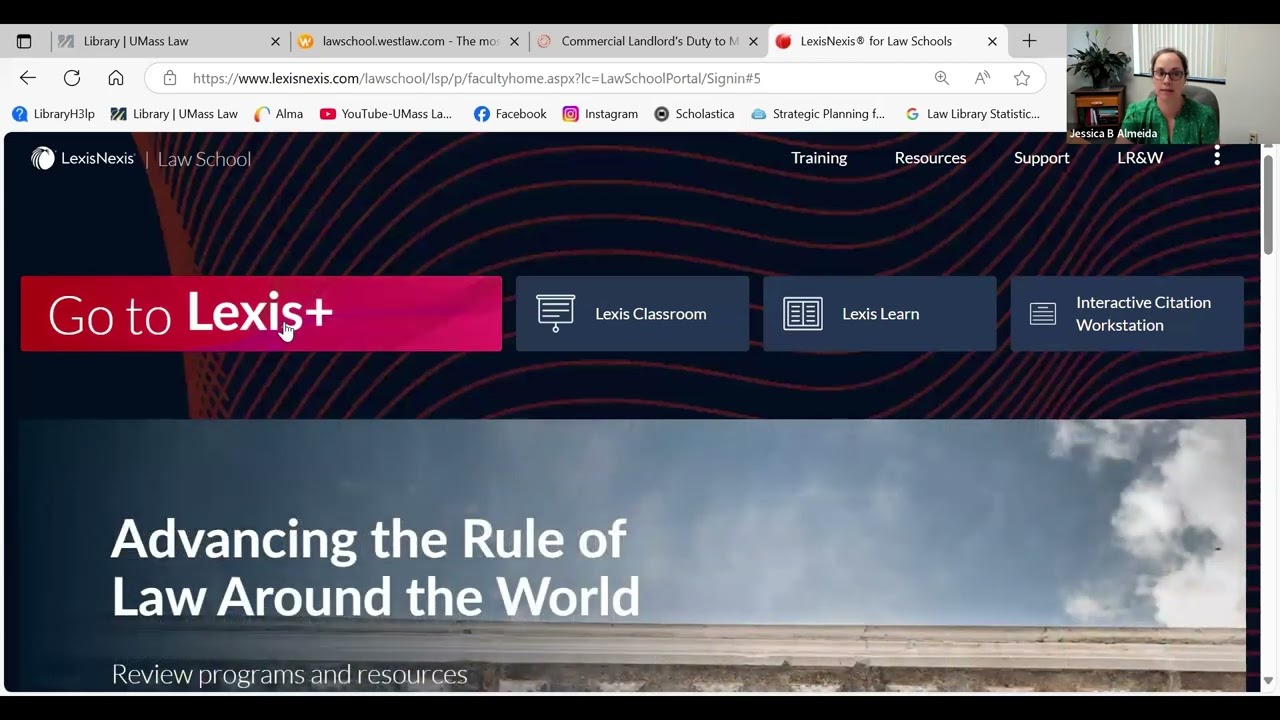Close the Library | UMass Law tab

click(x=276, y=41)
